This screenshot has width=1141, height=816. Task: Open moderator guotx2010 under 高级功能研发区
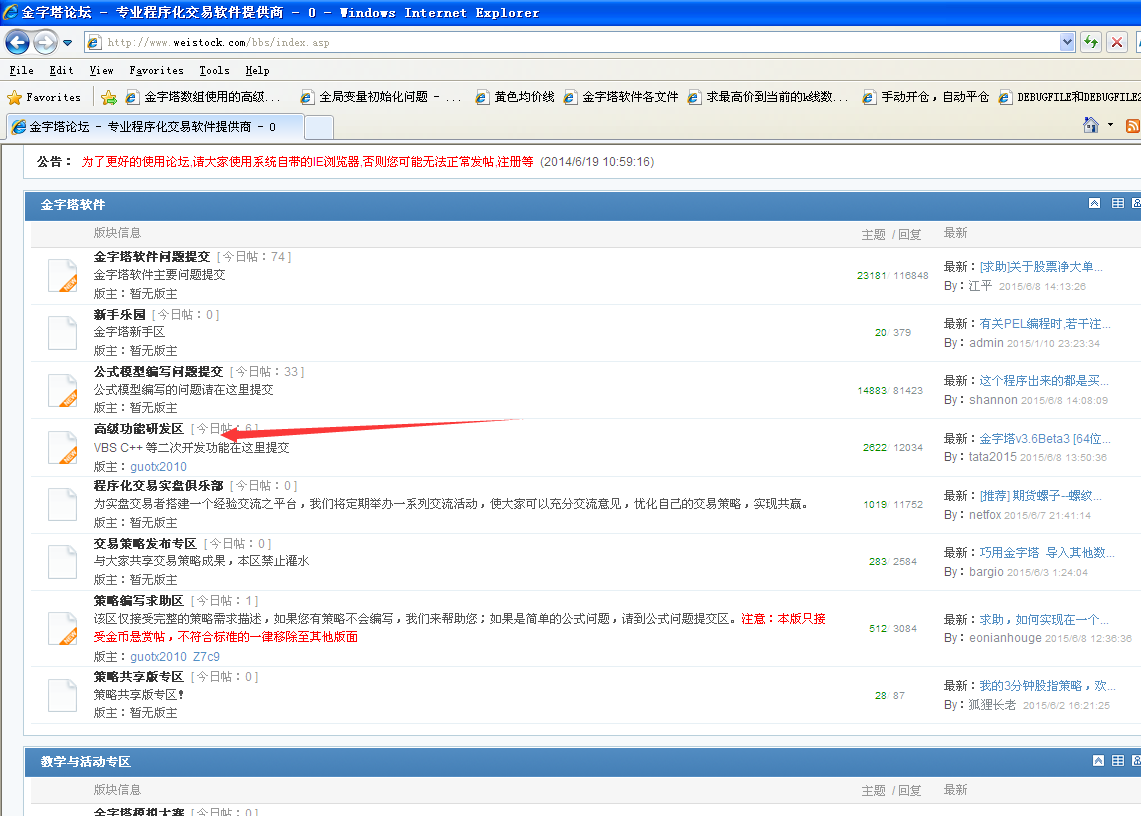coord(158,467)
